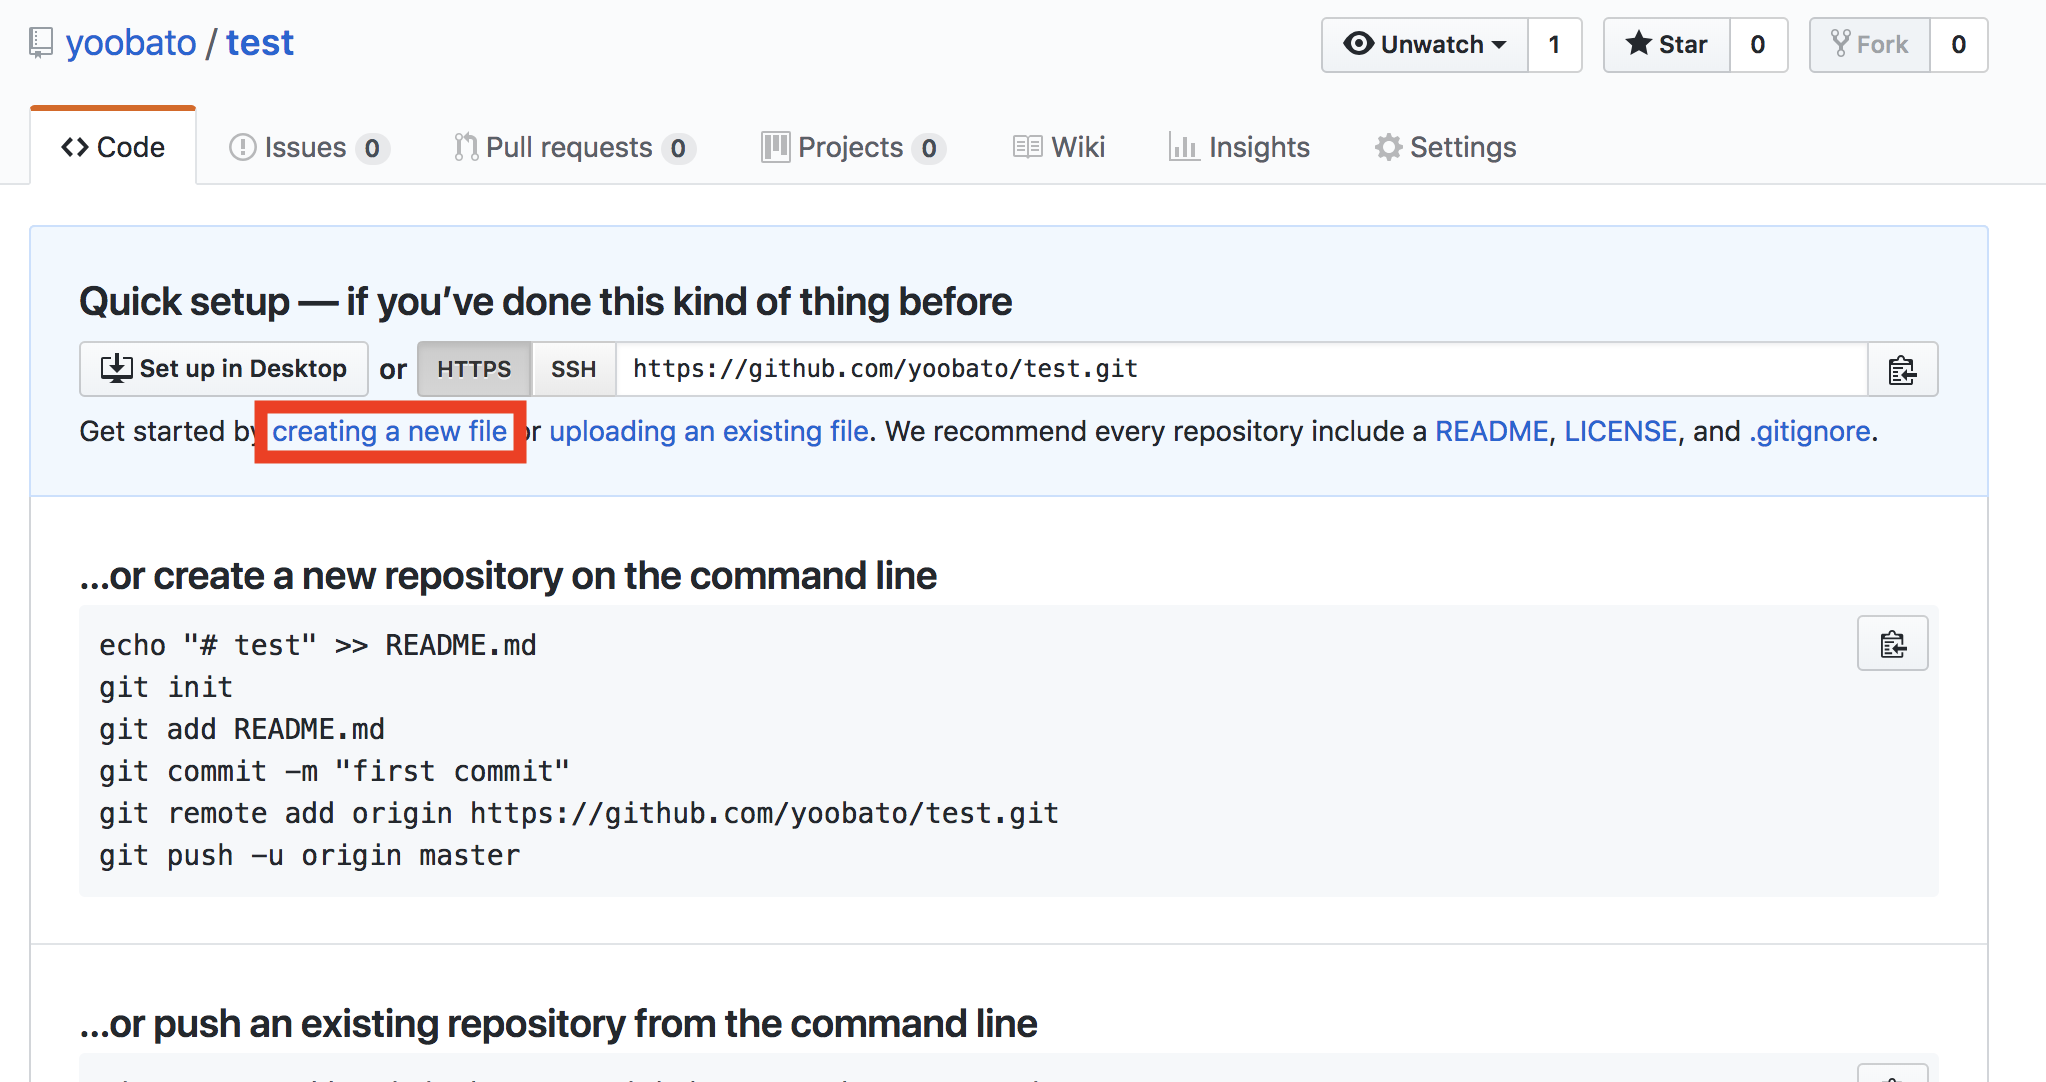The width and height of the screenshot is (2046, 1082).
Task: Open the uploading an existing file link
Action: pyautogui.click(x=709, y=431)
